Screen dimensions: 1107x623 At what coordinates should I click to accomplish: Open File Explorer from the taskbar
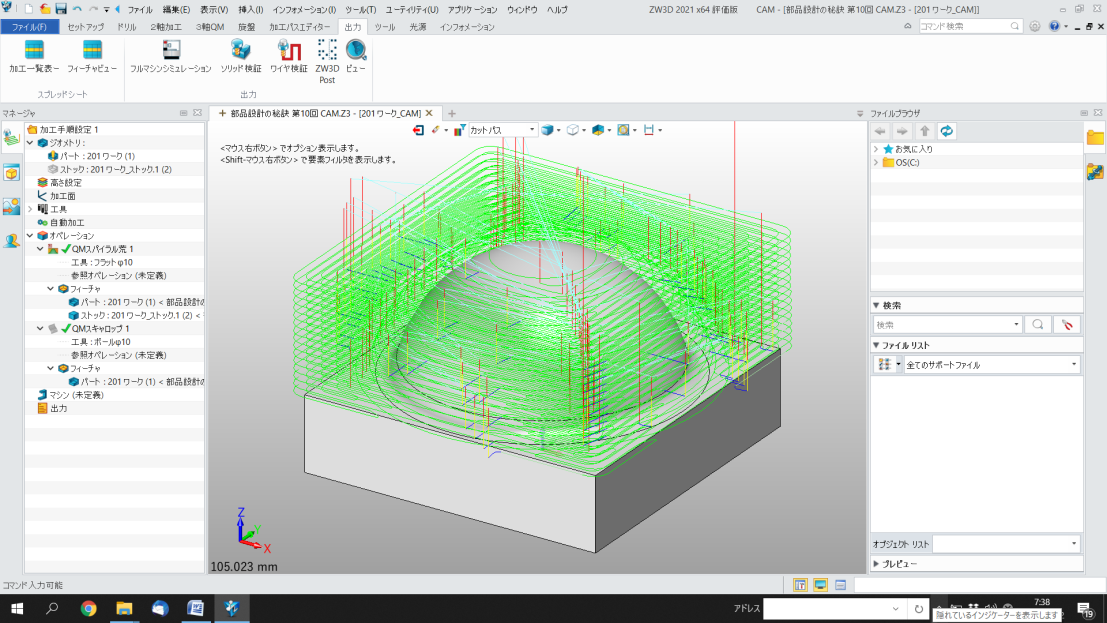(x=124, y=608)
